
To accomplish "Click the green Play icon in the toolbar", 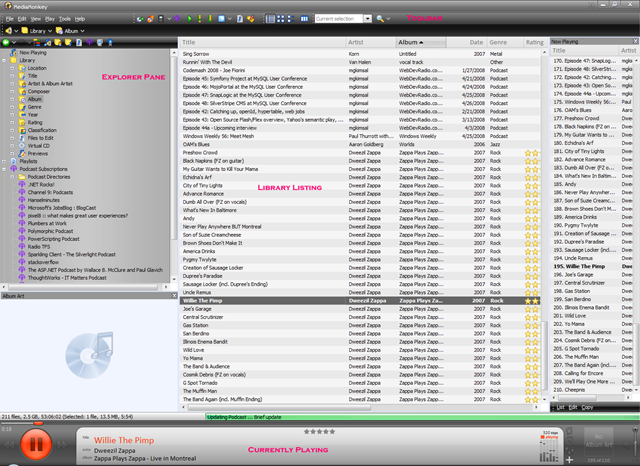I will 189,19.
